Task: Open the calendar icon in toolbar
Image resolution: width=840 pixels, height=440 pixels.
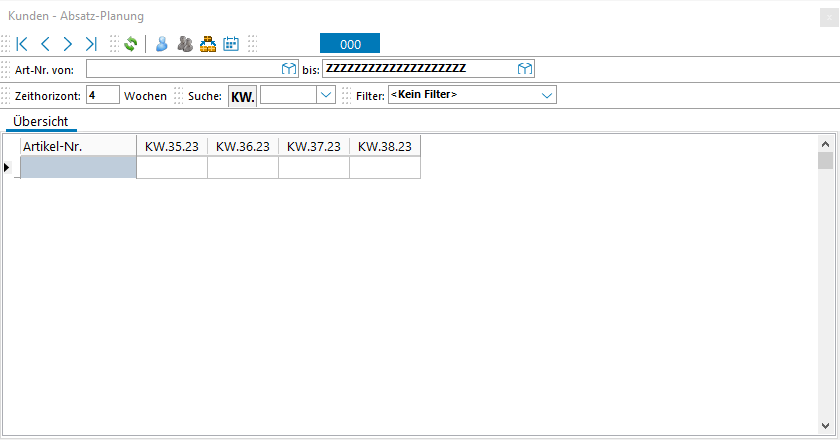Action: (231, 44)
